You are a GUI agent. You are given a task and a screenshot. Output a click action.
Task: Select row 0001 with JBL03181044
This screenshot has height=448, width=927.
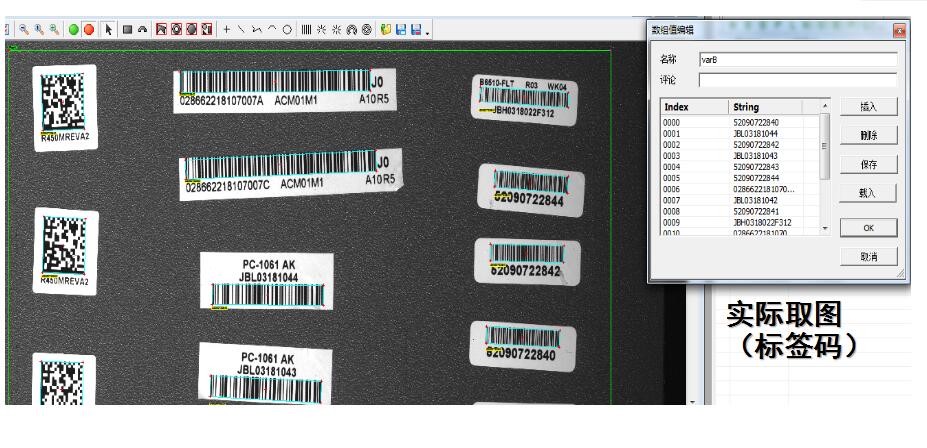(741, 134)
